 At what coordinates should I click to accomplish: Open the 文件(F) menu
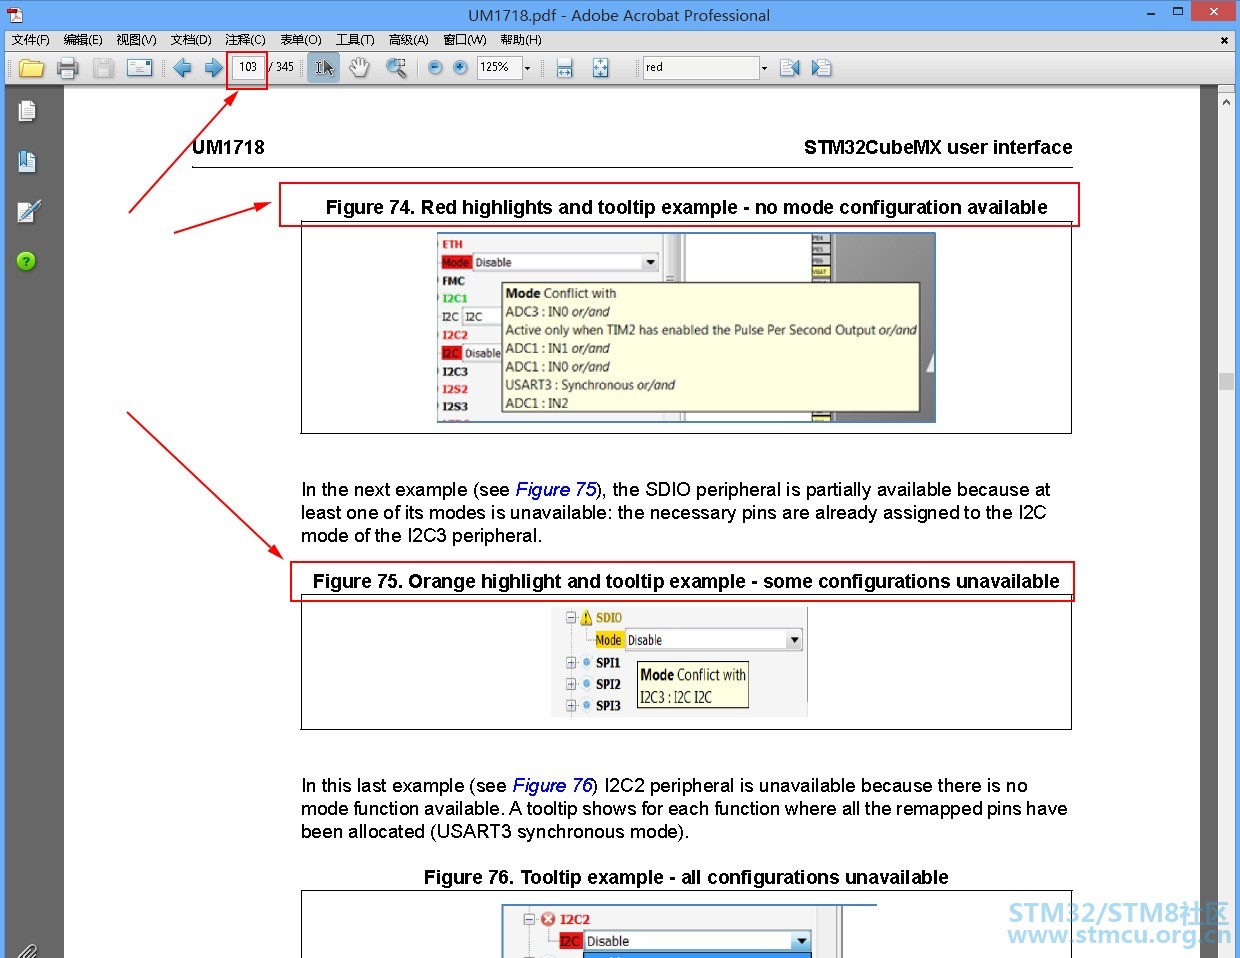tap(30, 40)
